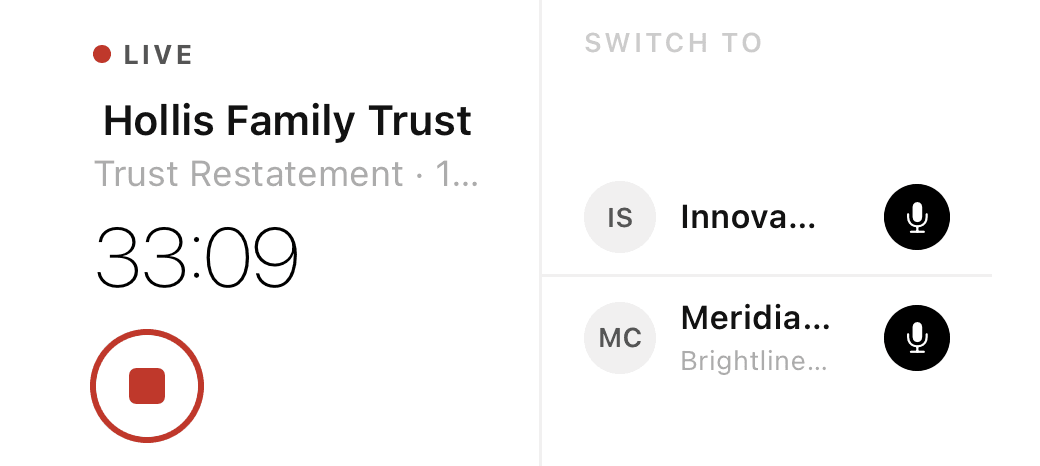
Task: Select the IS avatar circle
Action: point(619,217)
